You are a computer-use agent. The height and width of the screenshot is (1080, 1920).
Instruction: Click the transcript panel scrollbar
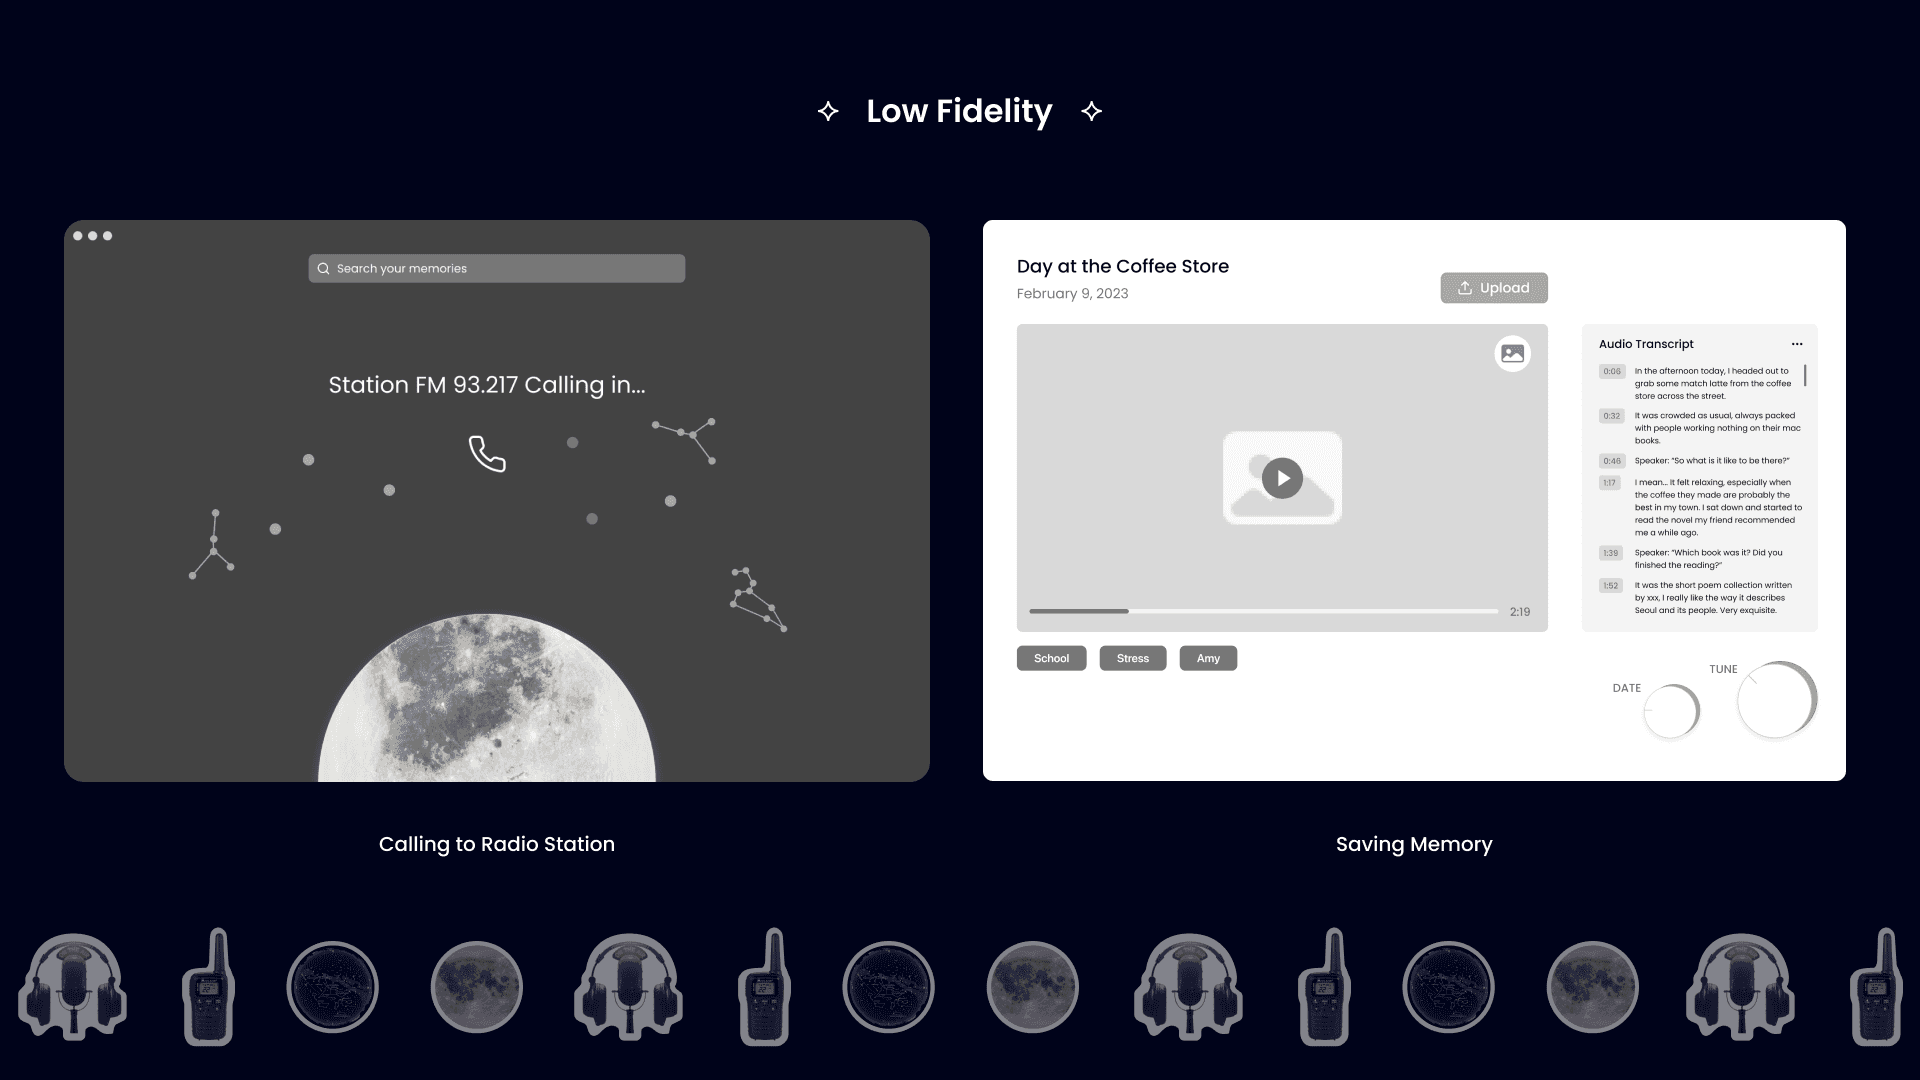point(1805,376)
